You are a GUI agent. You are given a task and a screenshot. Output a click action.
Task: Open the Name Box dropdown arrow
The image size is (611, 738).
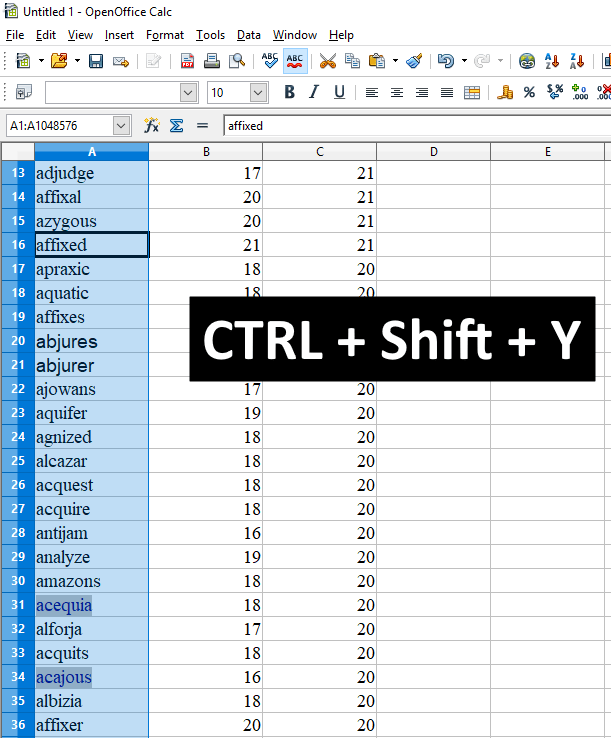point(121,126)
